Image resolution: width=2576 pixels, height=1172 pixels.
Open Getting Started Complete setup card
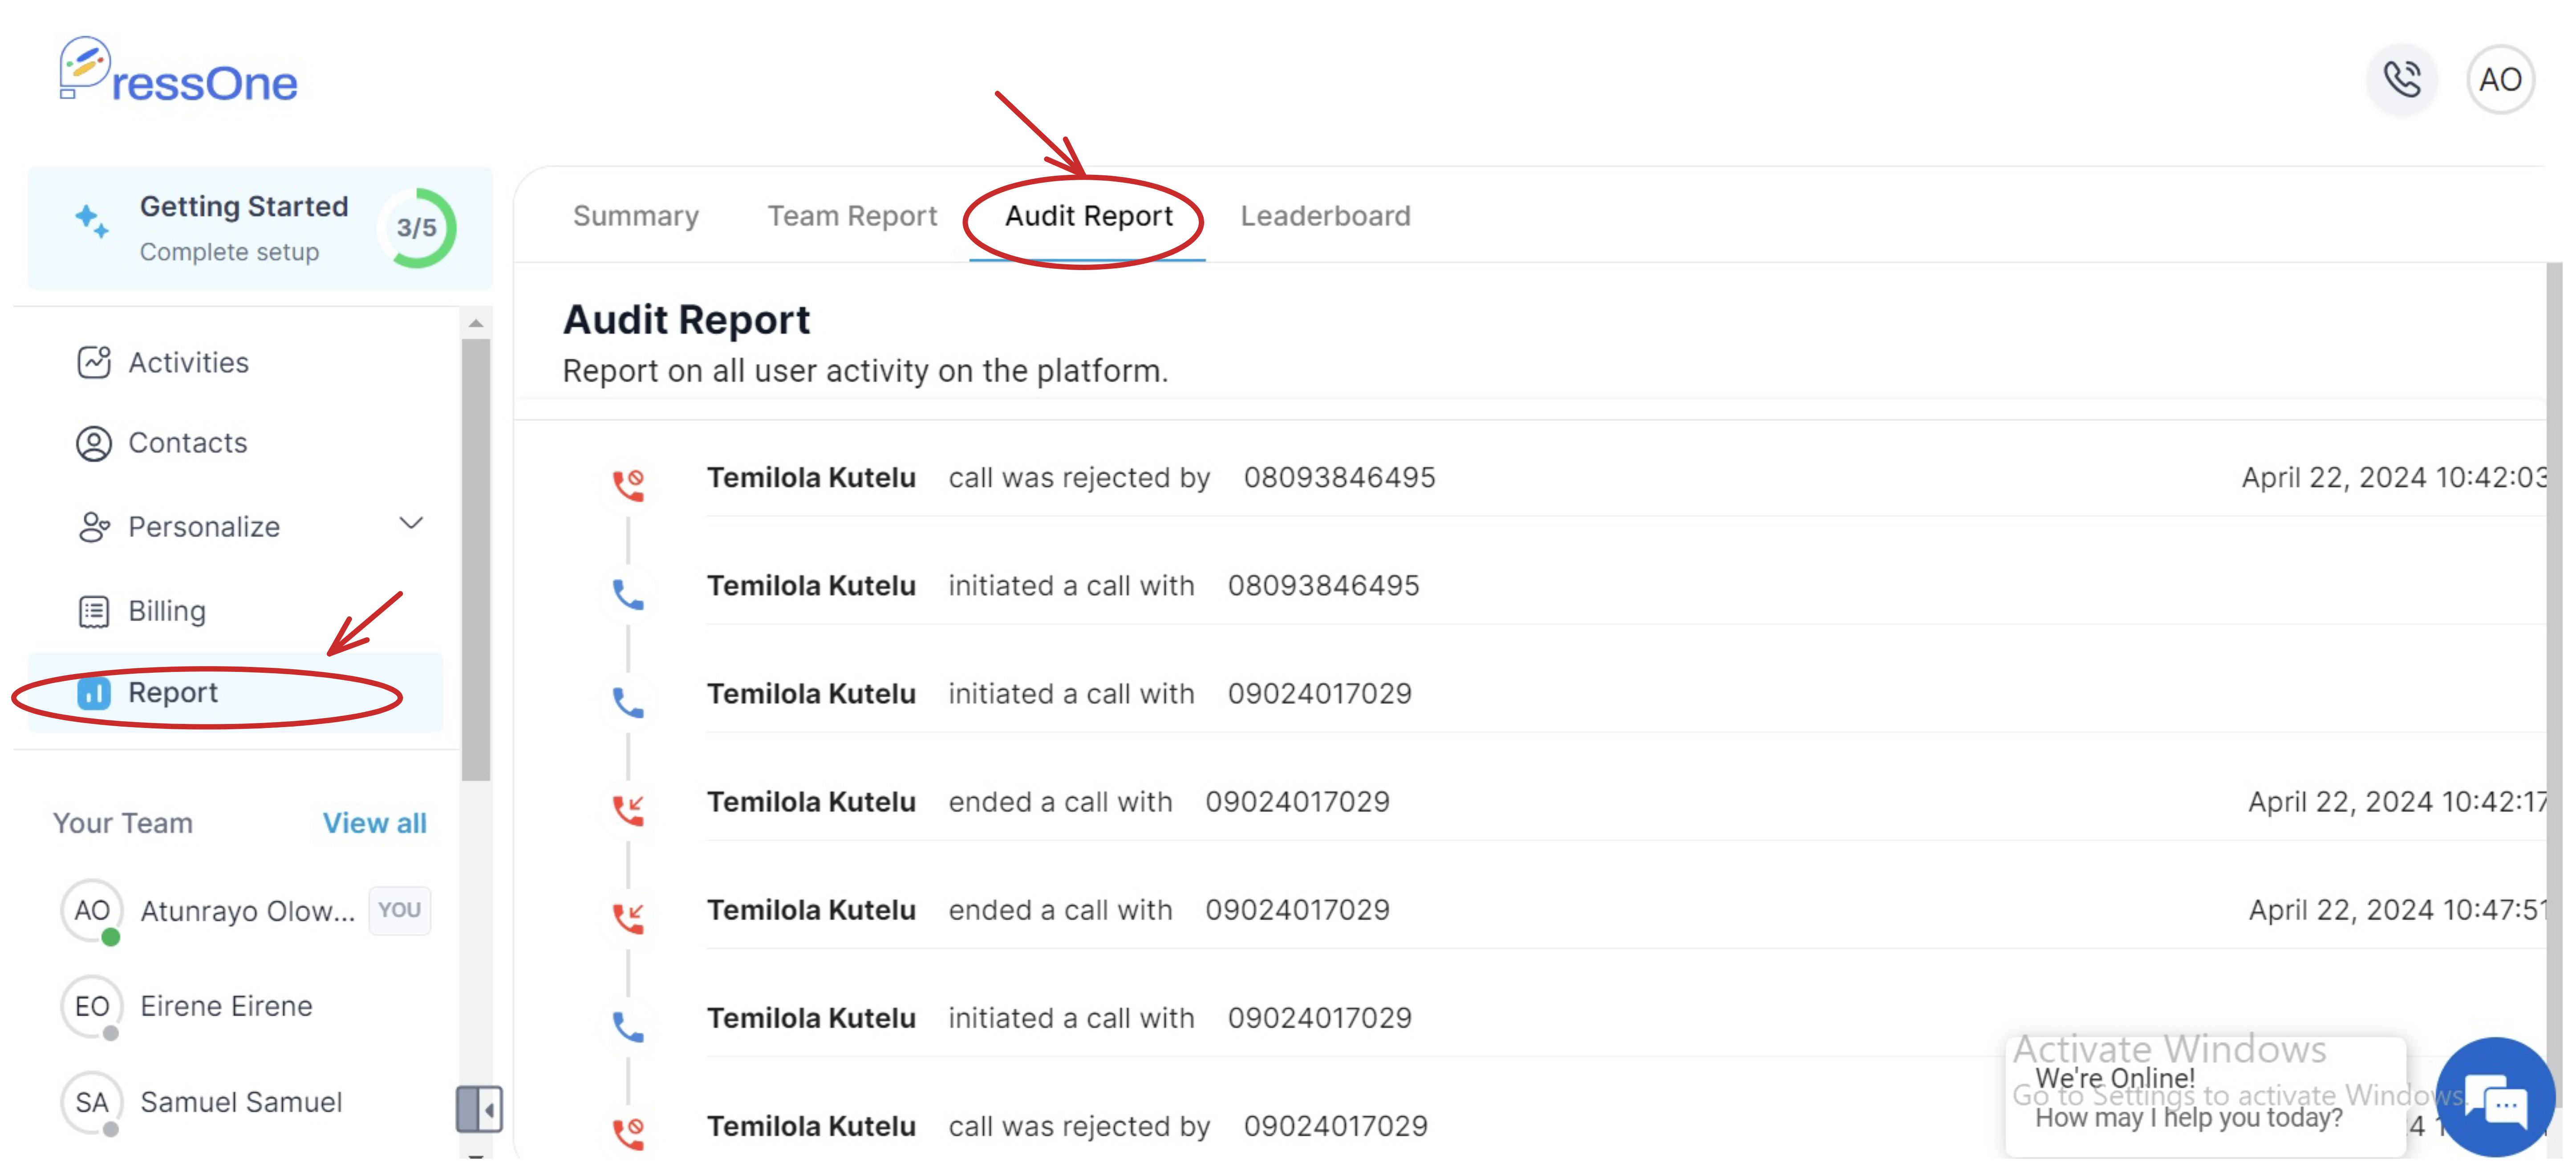click(x=260, y=228)
